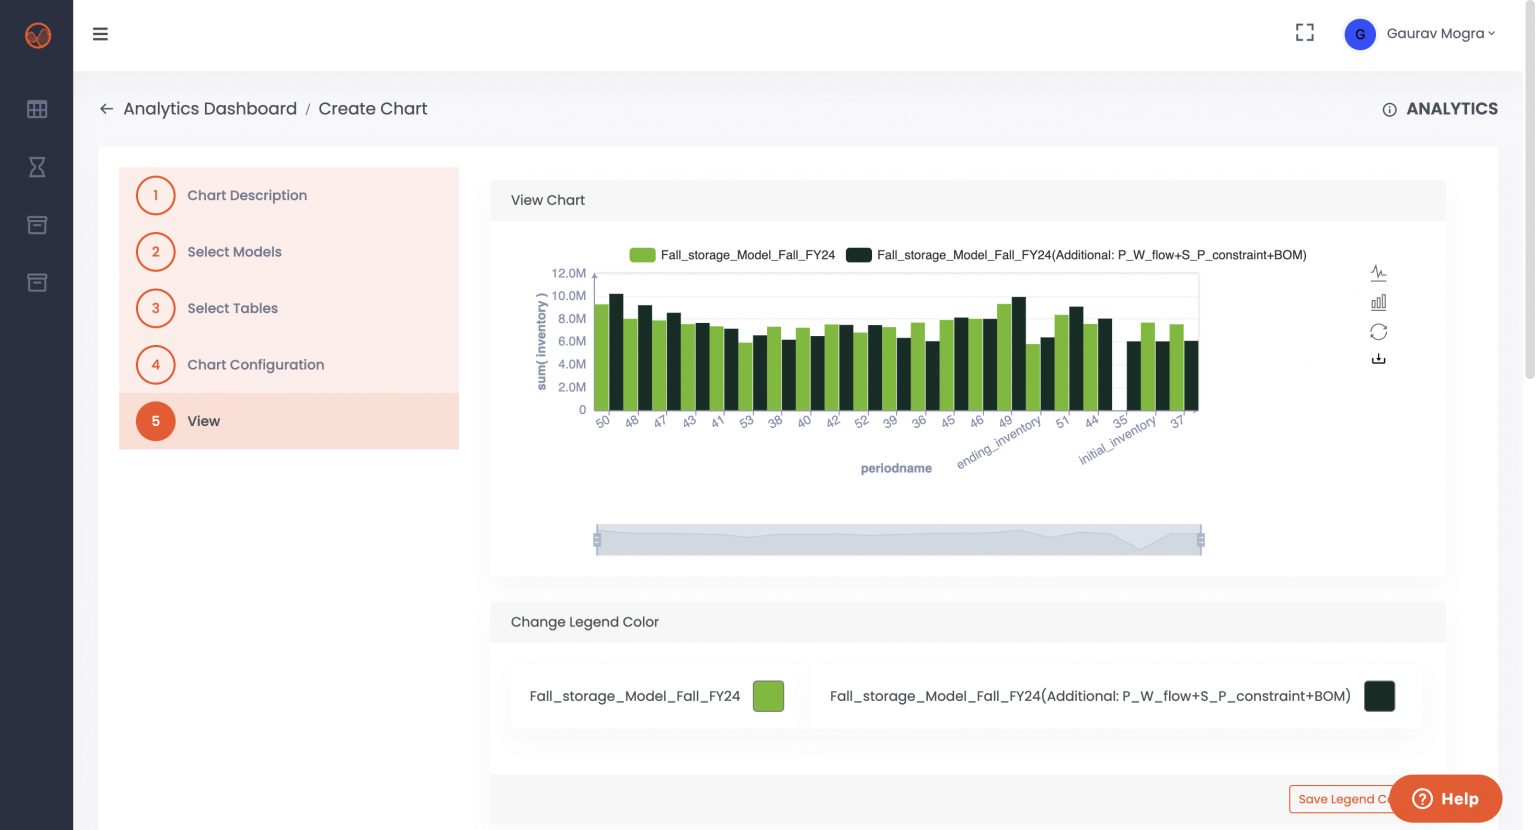The width and height of the screenshot is (1536, 830).
Task: Refresh the chart data
Action: [1378, 330]
